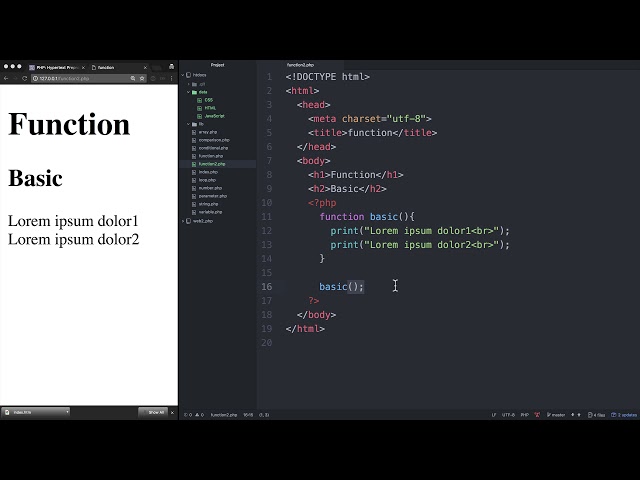The image size is (640, 480).
Task: Click the Function heading on web page
Action: coord(69,124)
